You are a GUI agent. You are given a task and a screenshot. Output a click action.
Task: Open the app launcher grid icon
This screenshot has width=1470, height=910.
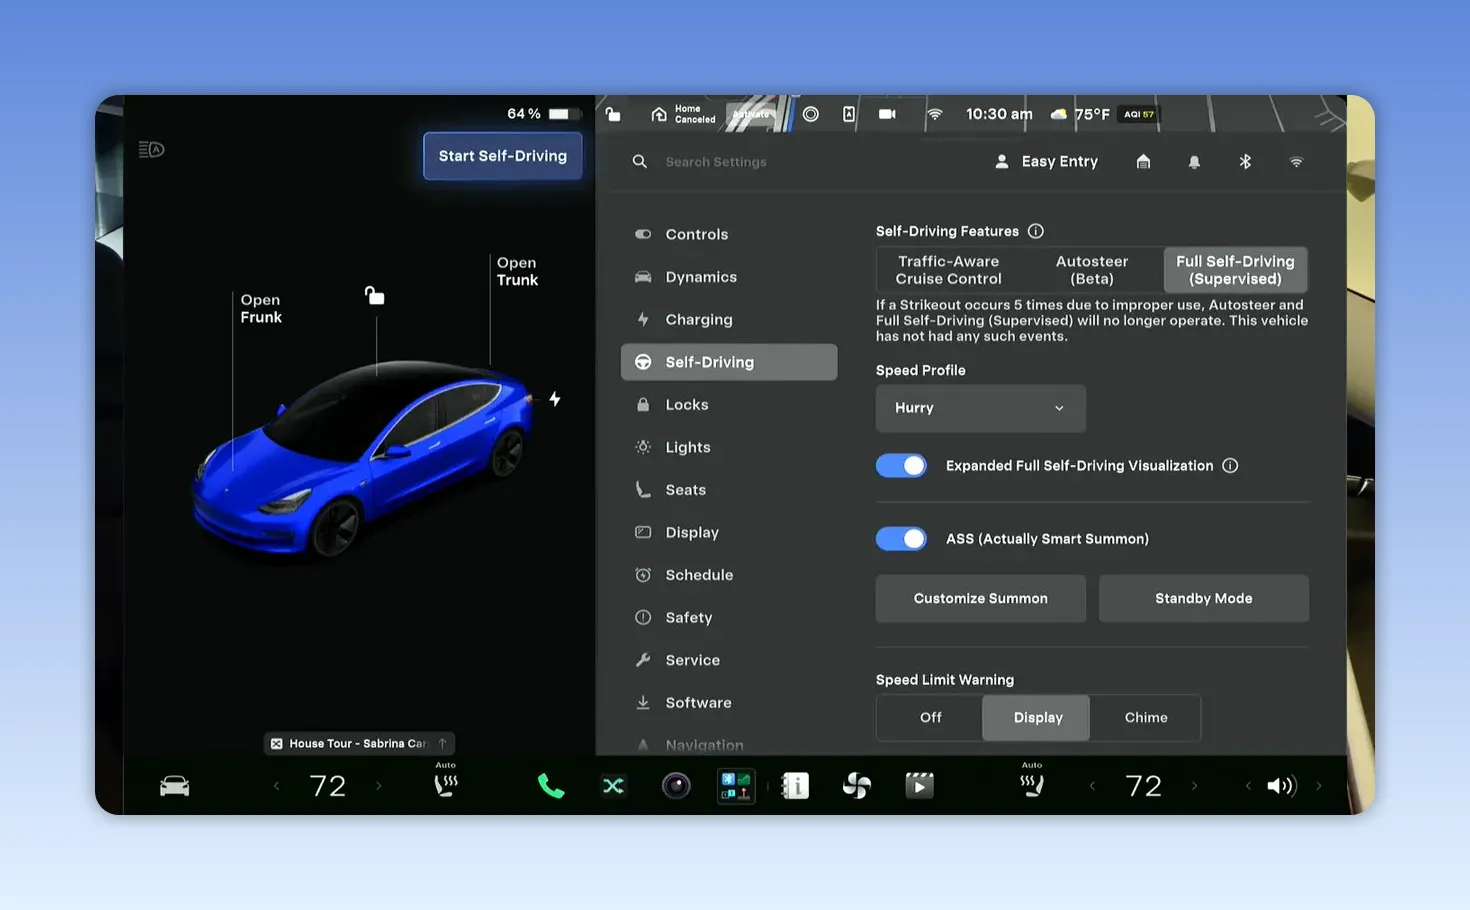(736, 786)
